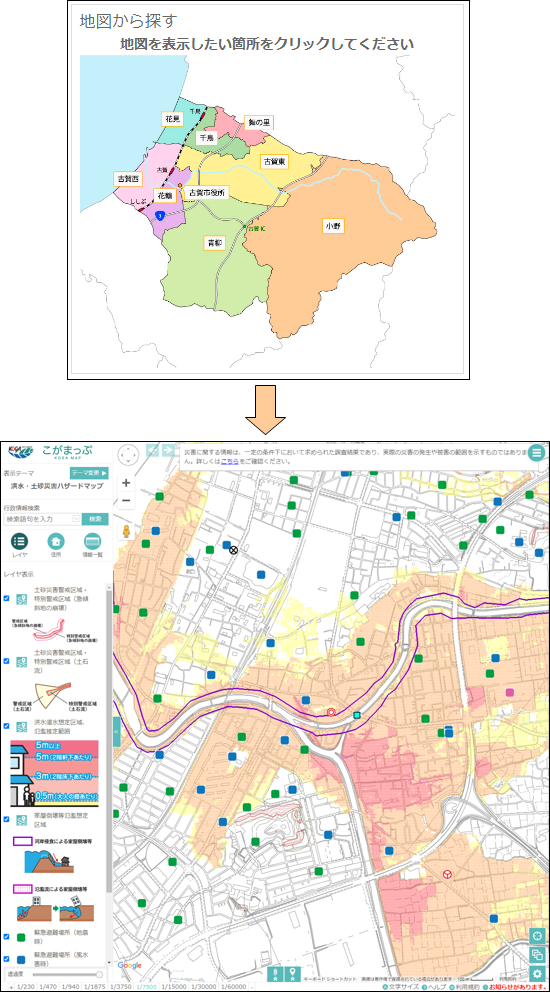Select the 小野 area on the overview map

point(334,225)
